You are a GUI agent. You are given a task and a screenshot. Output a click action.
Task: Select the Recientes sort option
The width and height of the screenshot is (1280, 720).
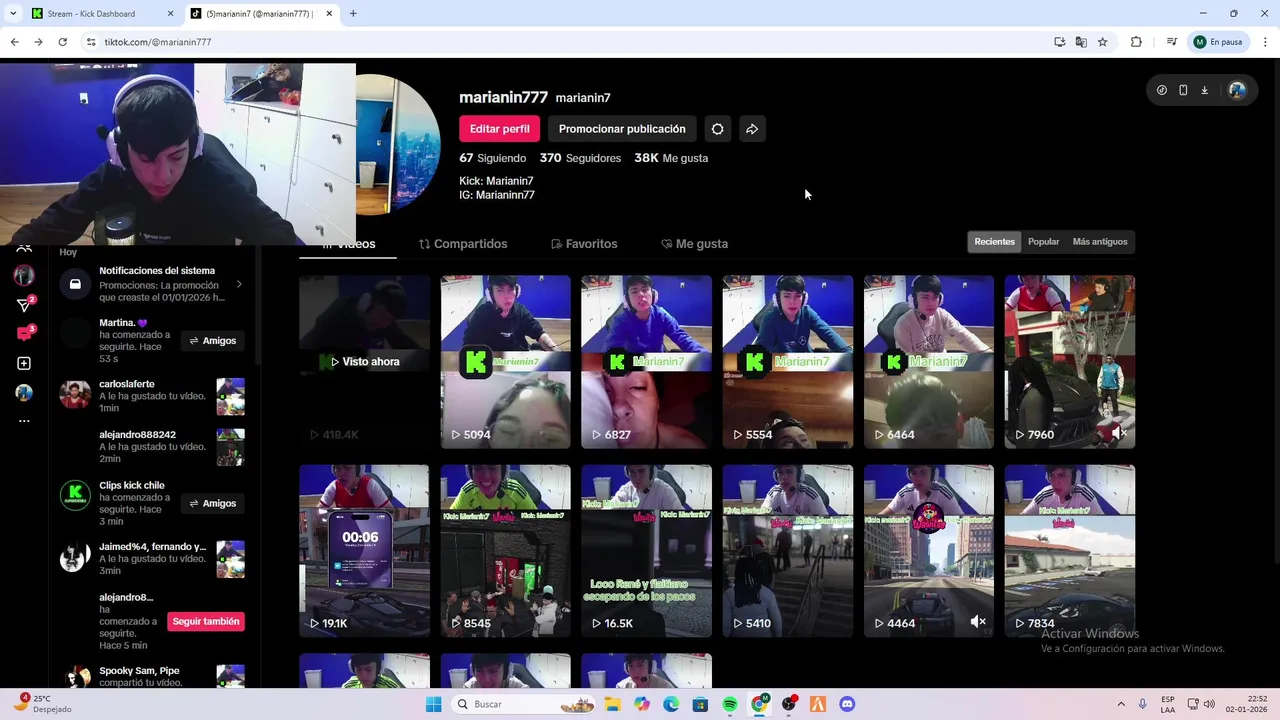coord(994,242)
